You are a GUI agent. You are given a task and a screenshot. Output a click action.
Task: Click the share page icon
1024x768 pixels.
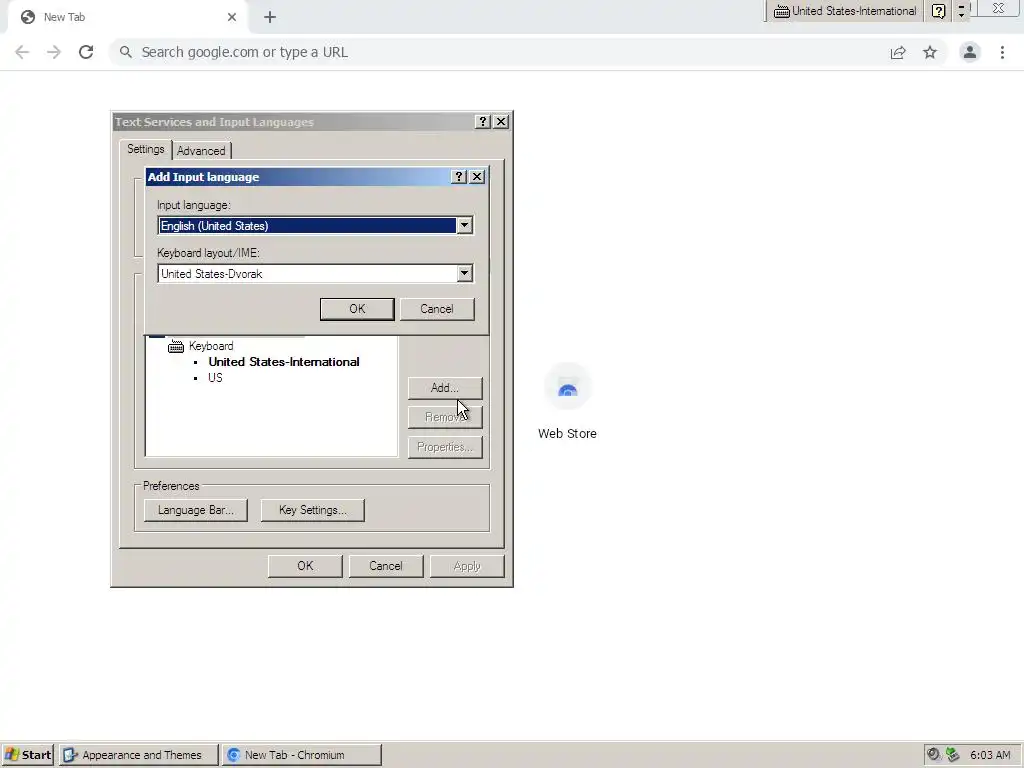pos(898,52)
